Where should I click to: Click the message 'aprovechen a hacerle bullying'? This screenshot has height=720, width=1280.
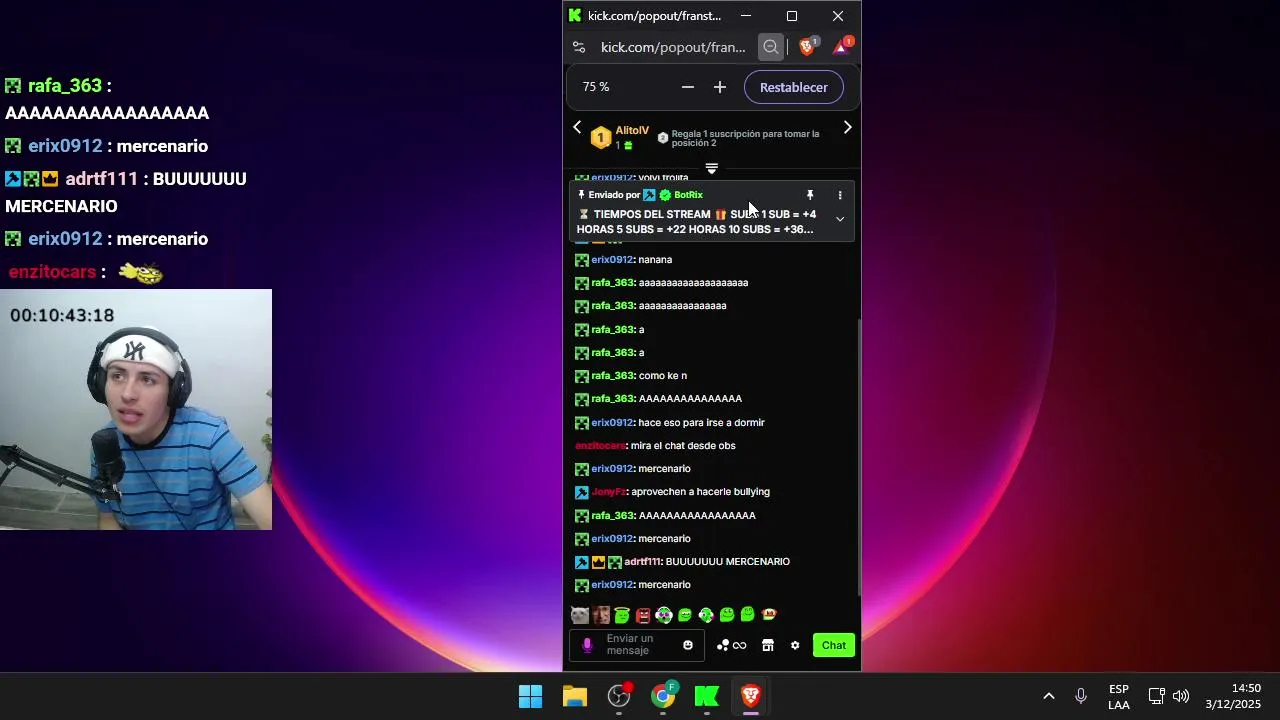[x=700, y=492]
